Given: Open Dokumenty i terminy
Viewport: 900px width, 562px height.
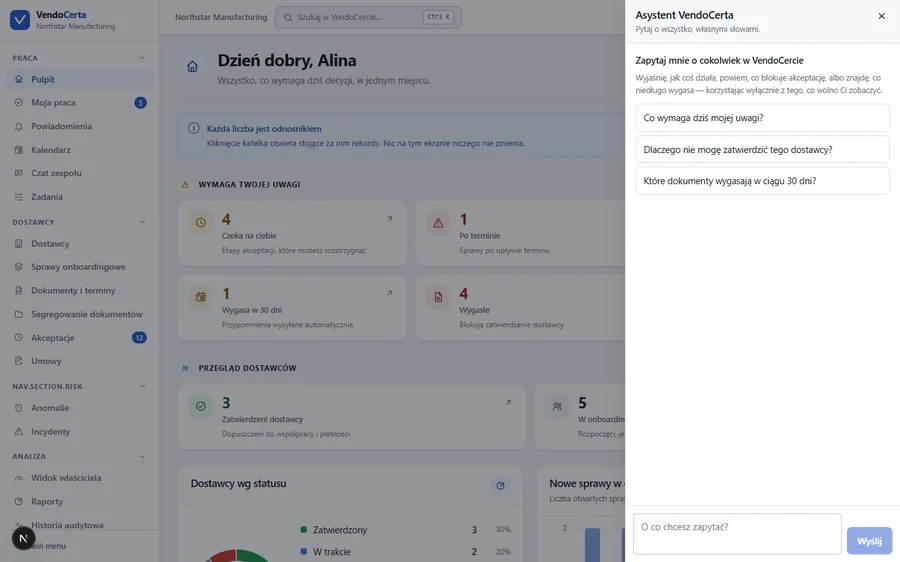Looking at the screenshot, I should pos(80,290).
